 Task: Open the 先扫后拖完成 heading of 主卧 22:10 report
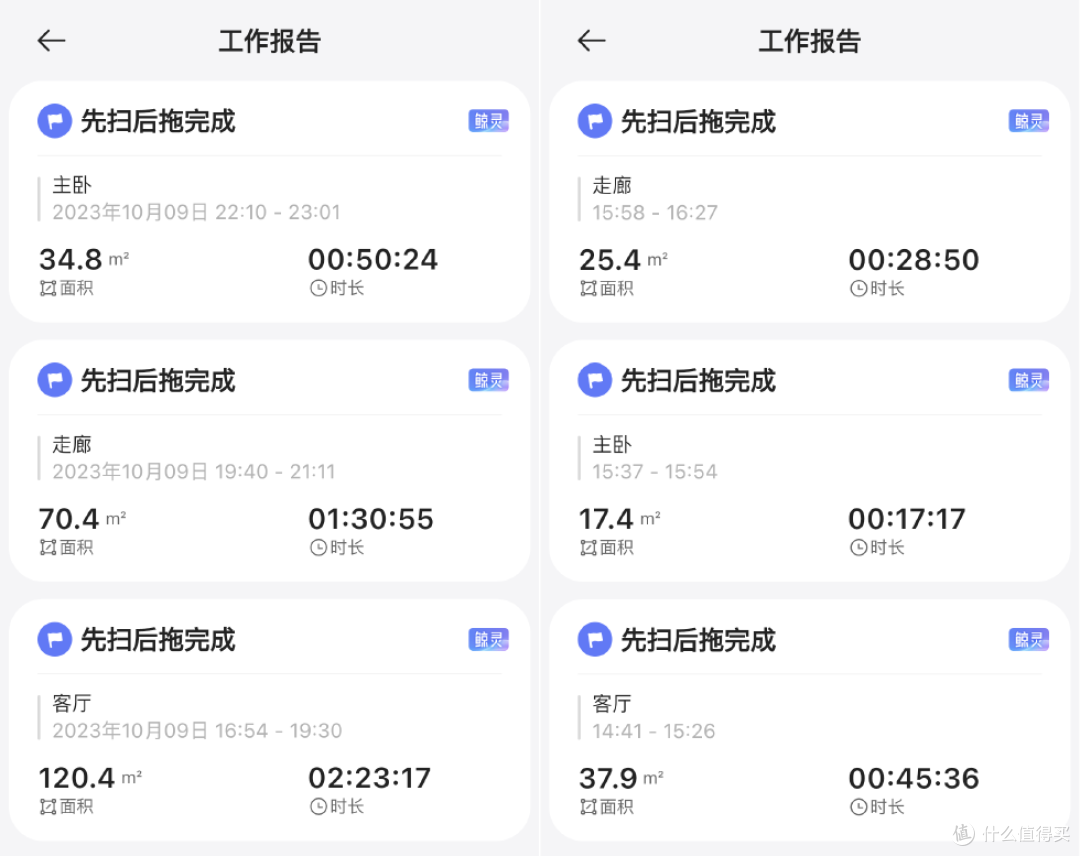point(158,121)
